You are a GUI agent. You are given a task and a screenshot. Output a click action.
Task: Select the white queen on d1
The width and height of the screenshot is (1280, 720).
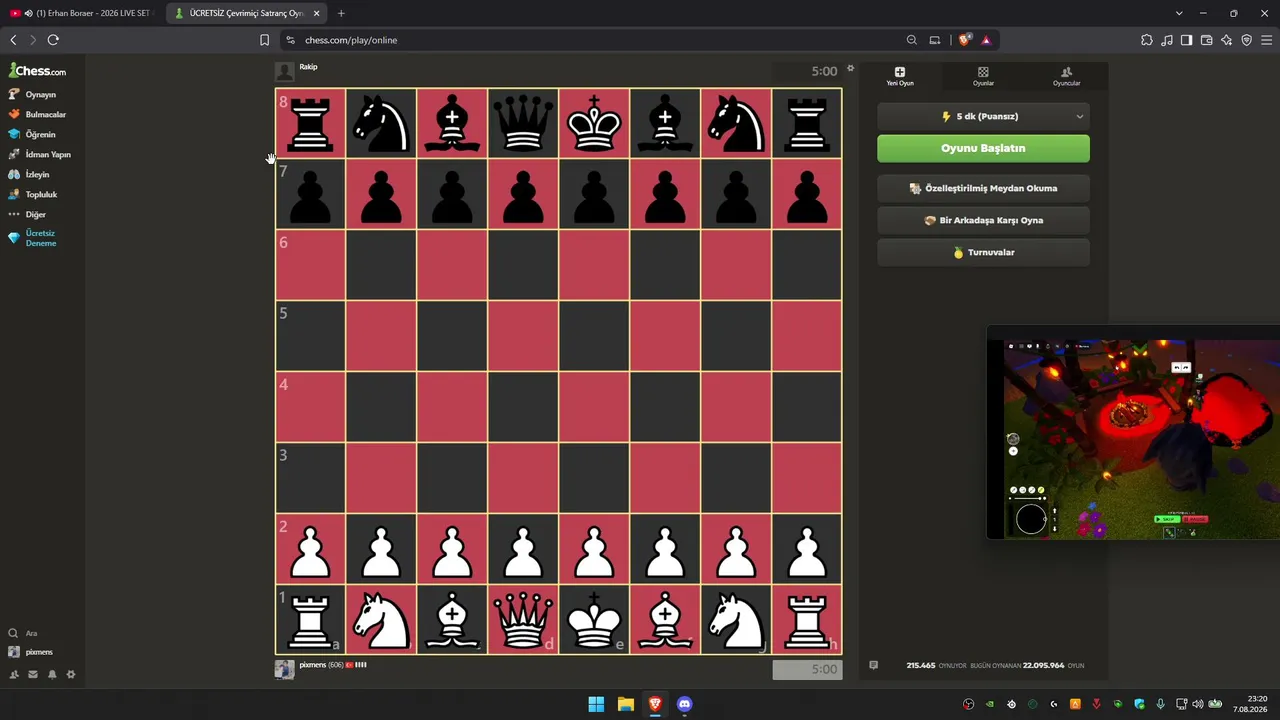tap(524, 620)
